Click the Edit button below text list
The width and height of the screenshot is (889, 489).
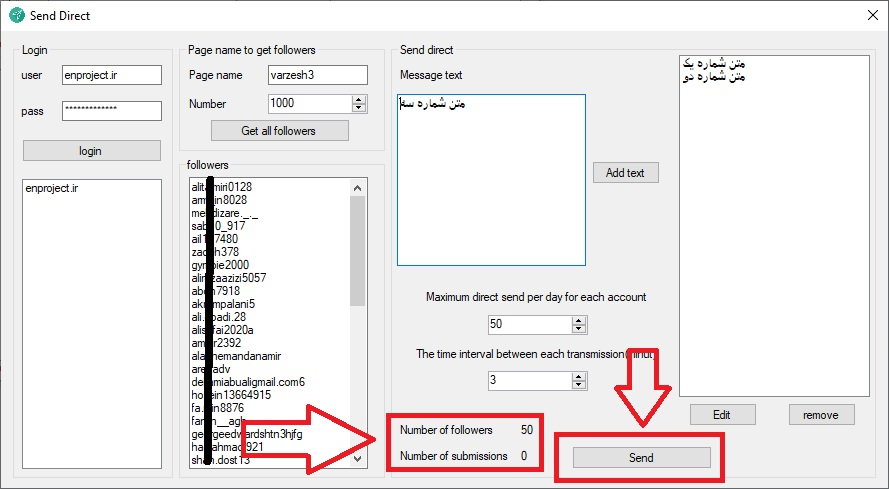(722, 414)
